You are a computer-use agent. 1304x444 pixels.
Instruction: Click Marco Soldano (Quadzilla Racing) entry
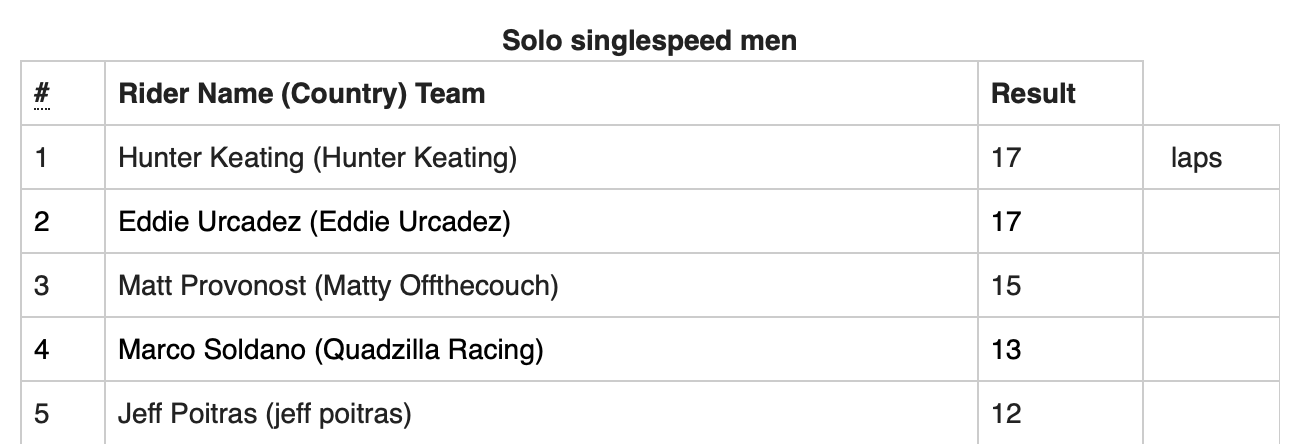click(330, 350)
